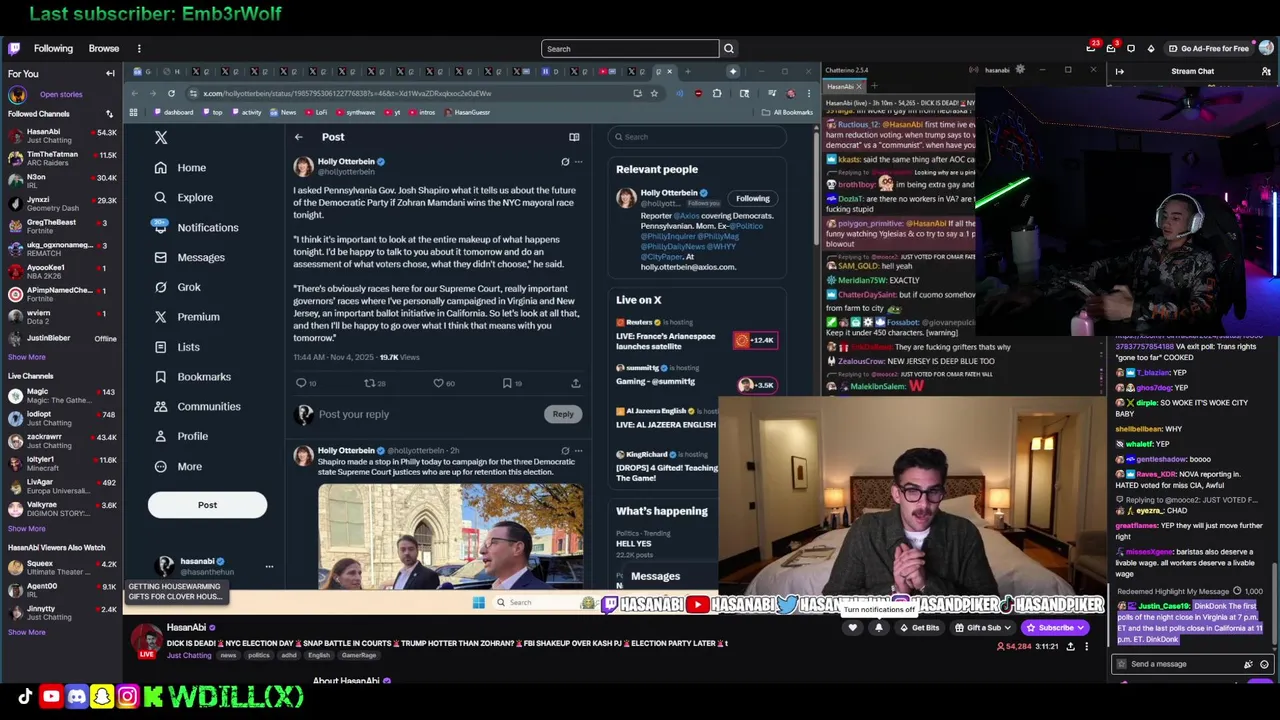The image size is (1280, 720).
Task: Bookmark page with star in address bar
Action: pyautogui.click(x=654, y=93)
